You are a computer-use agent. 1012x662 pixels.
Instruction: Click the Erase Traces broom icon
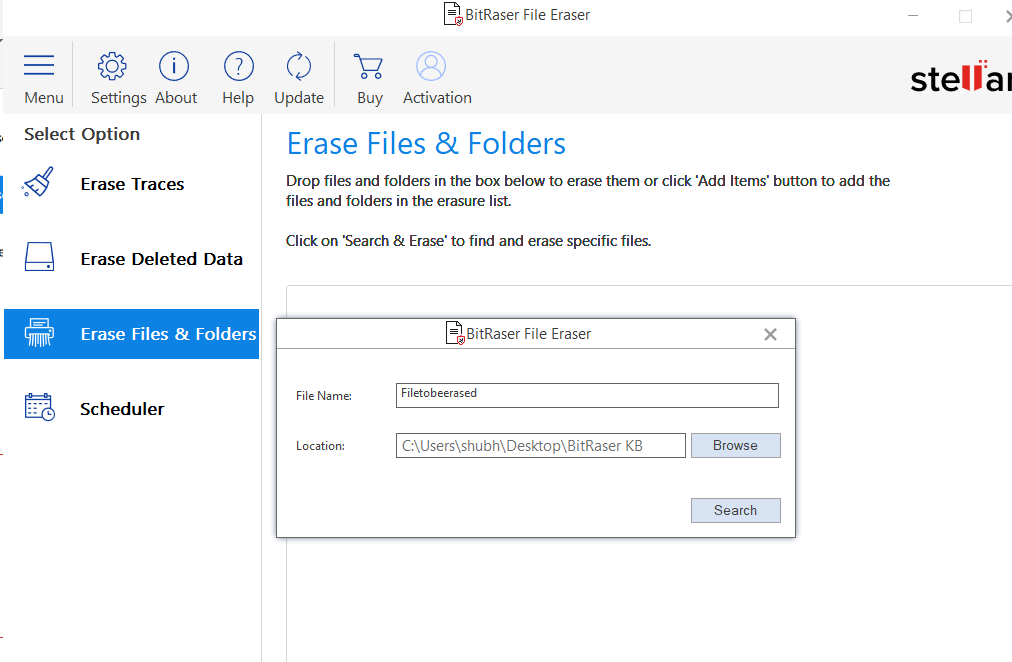tap(39, 184)
